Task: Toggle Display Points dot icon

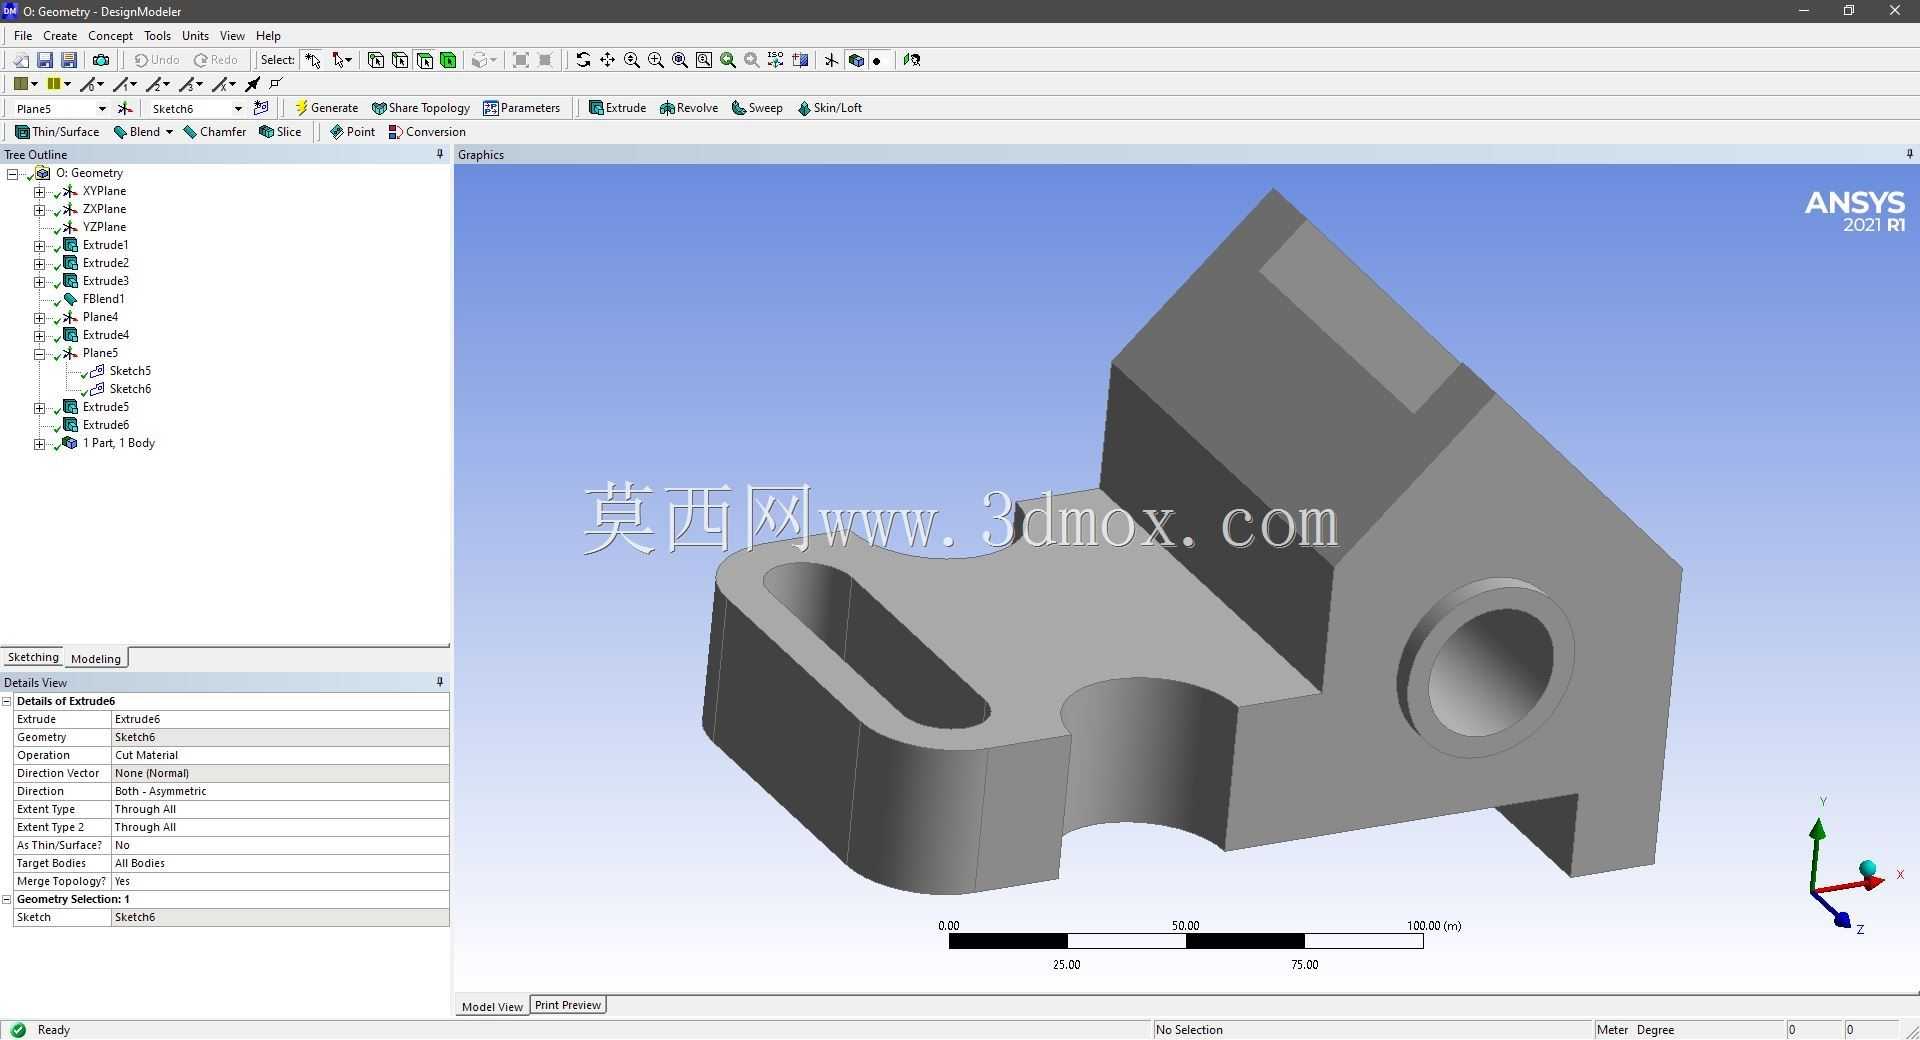Action: pyautogui.click(x=877, y=60)
